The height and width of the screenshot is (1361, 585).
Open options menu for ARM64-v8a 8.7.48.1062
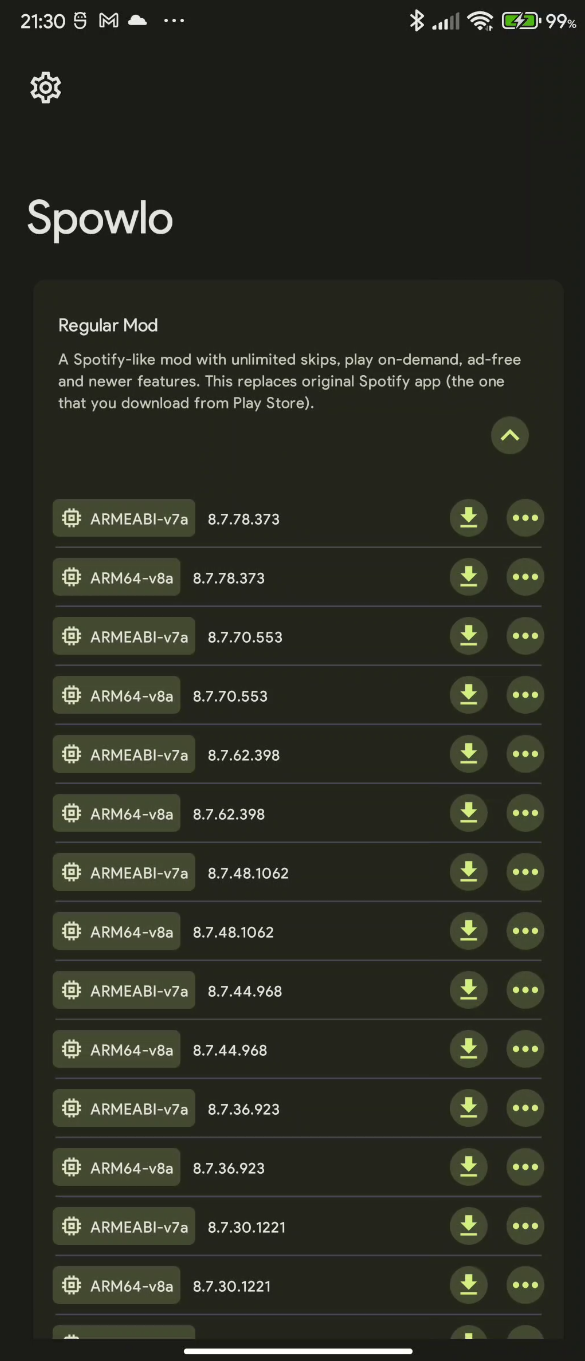tap(525, 931)
